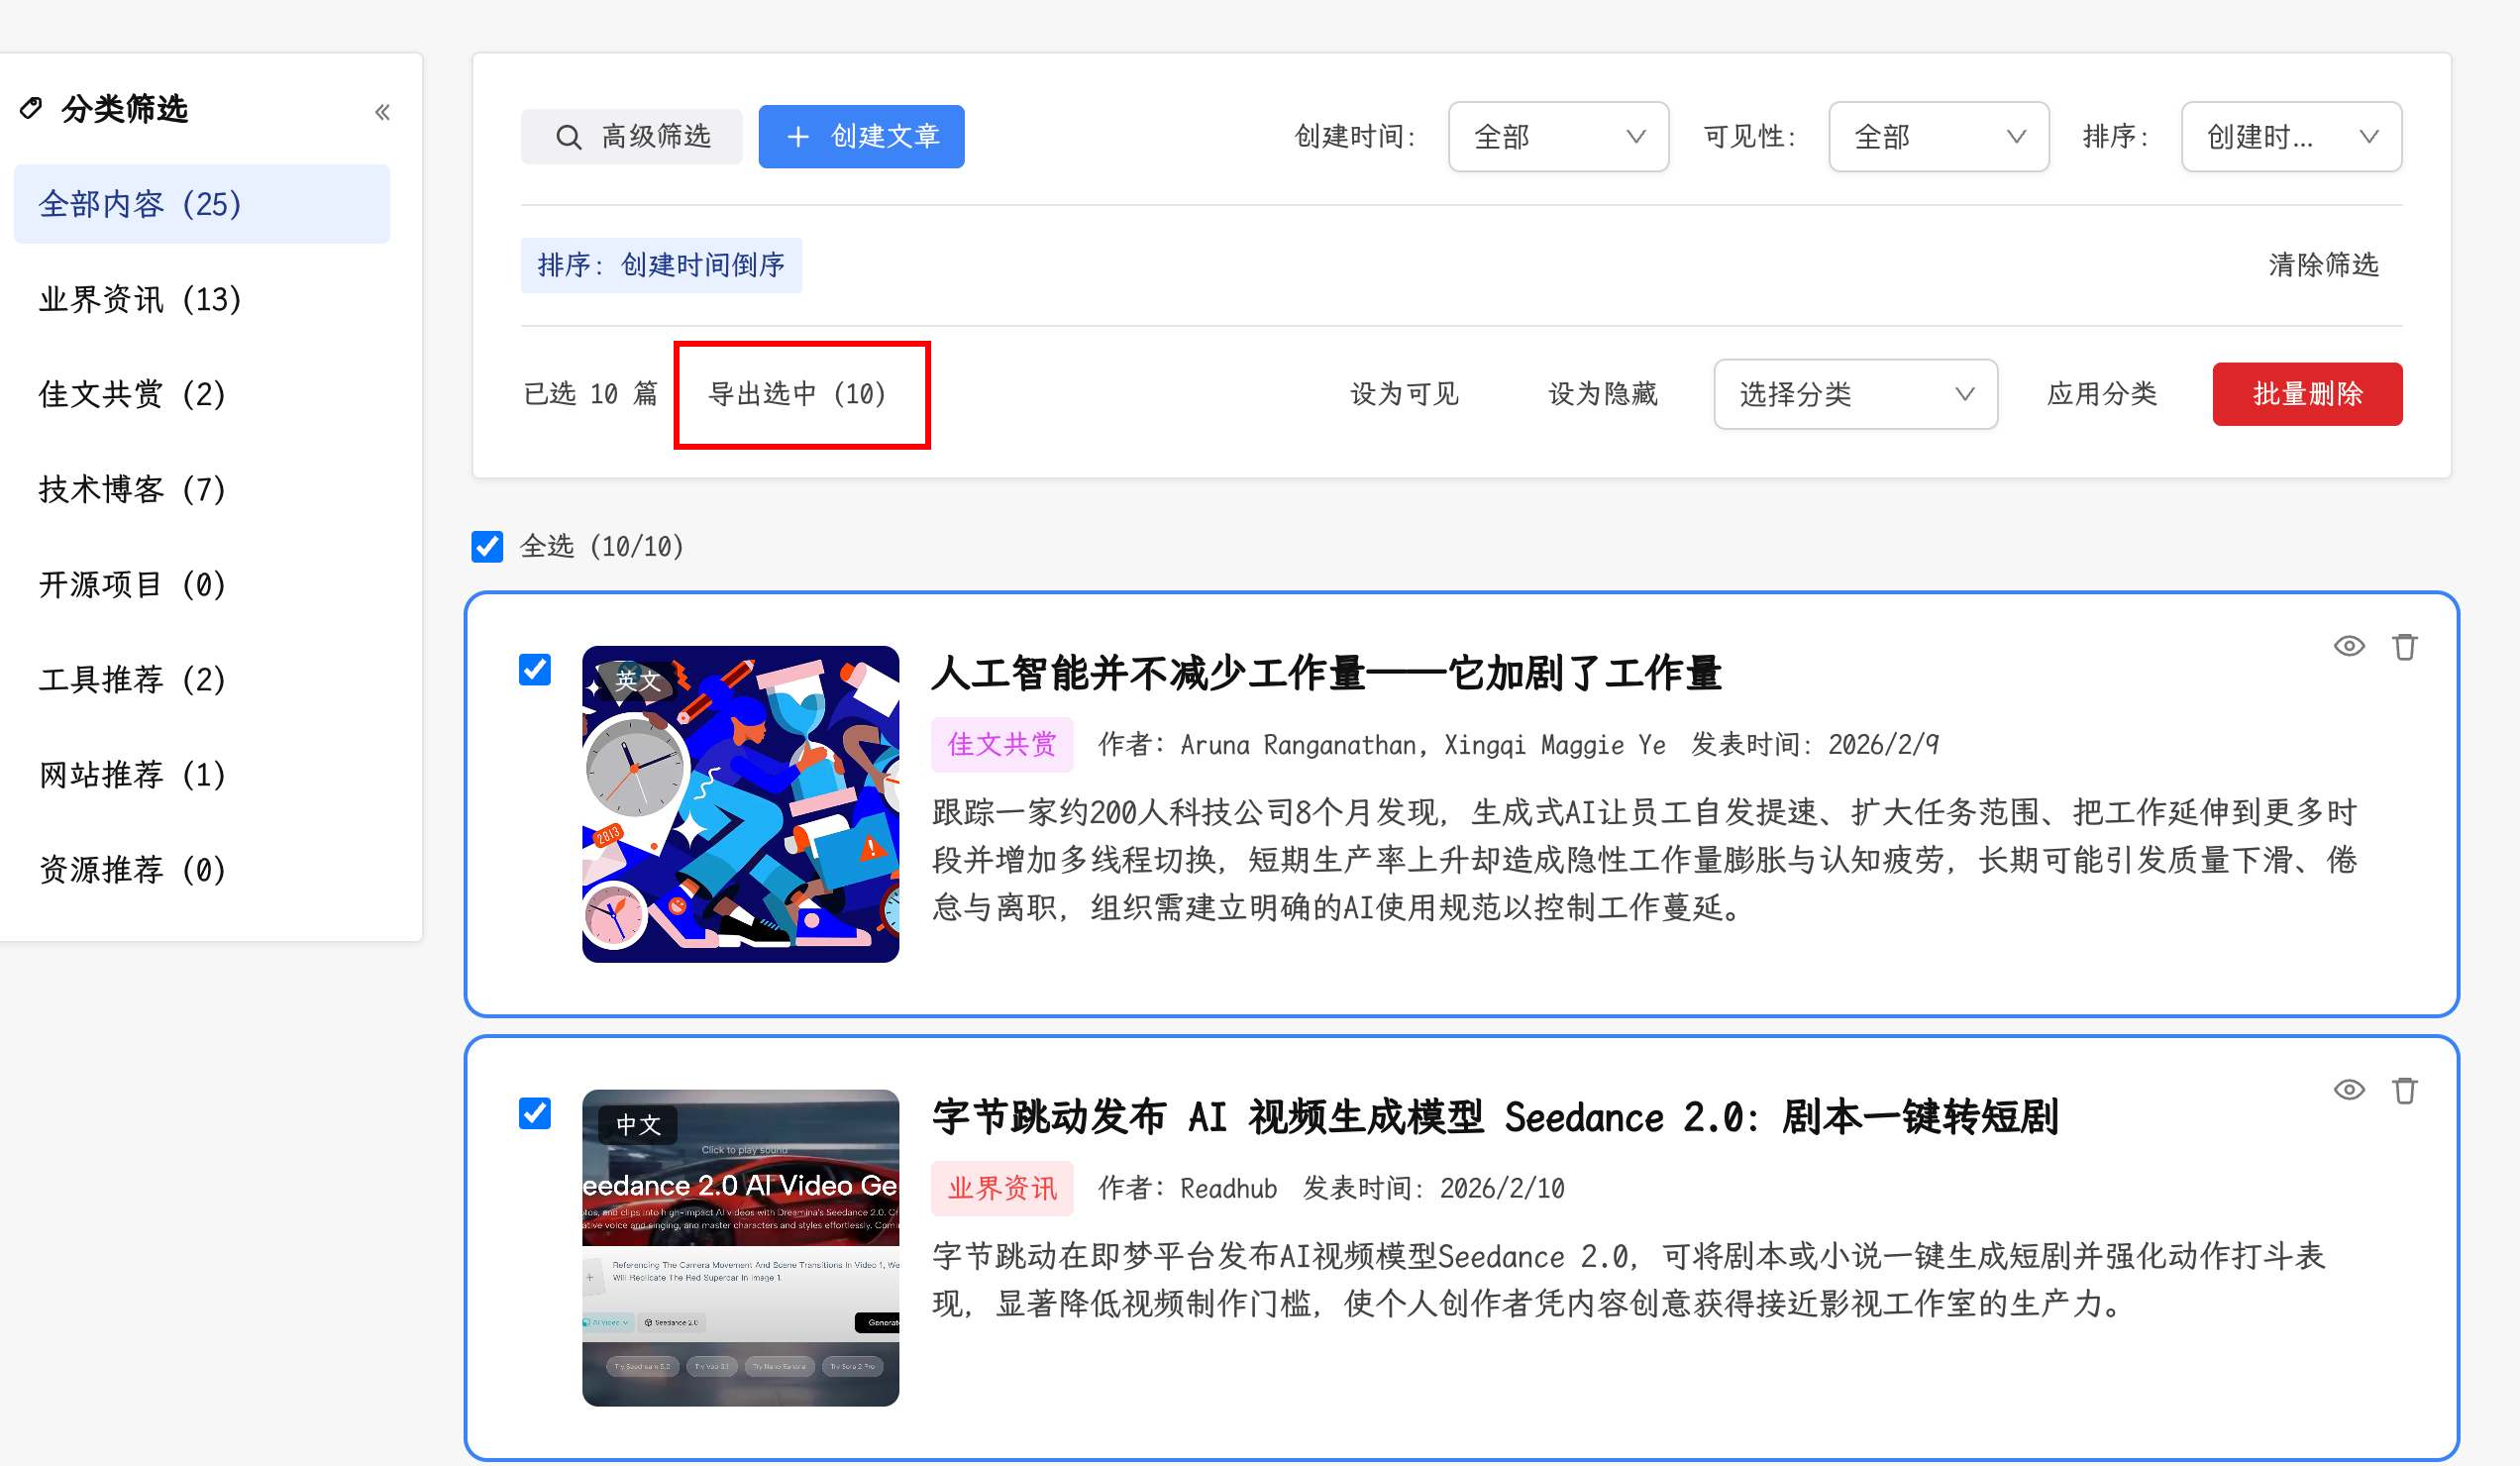Toggle visibility eye of 人工智能并不减少工作量 article
This screenshot has height=1466, width=2520.
pos(2349,646)
